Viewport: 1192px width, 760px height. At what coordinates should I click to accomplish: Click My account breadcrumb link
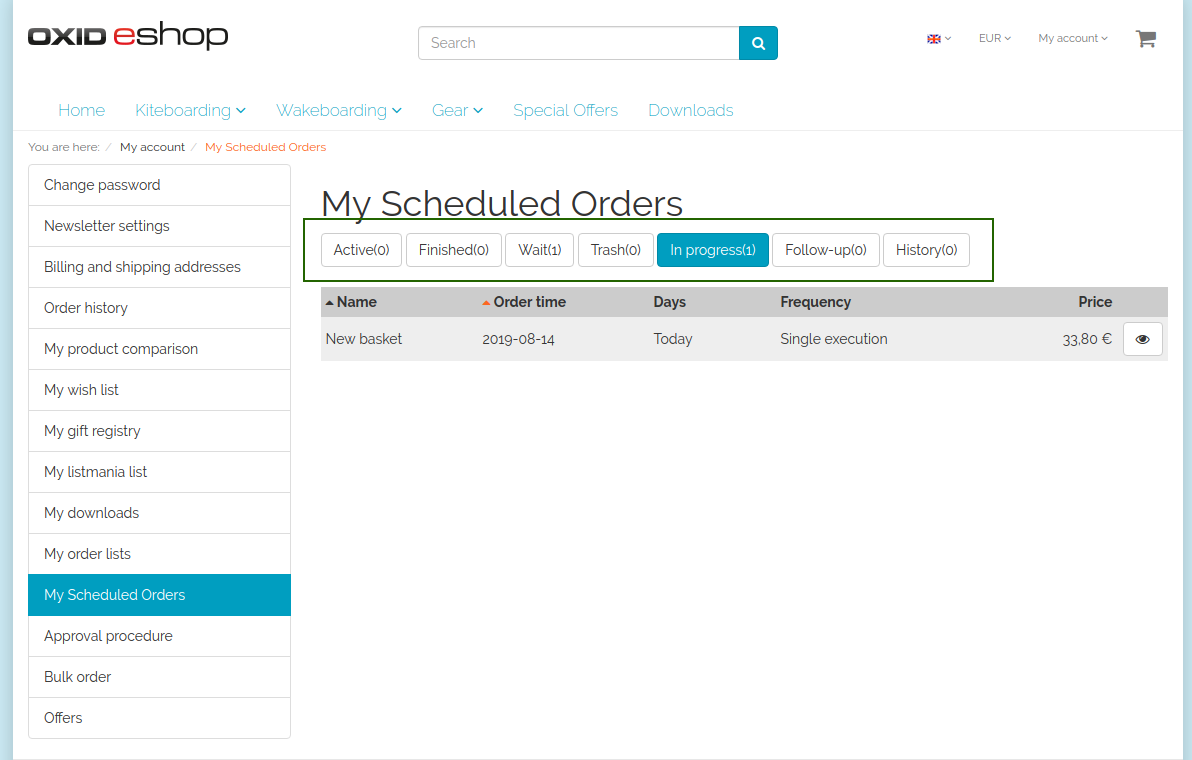click(152, 147)
